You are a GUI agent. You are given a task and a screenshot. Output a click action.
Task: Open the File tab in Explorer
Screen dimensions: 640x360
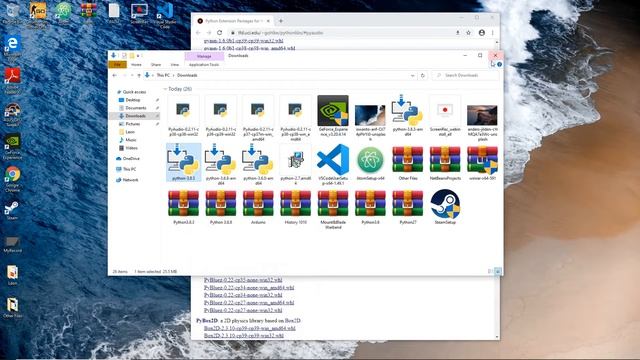tap(118, 64)
